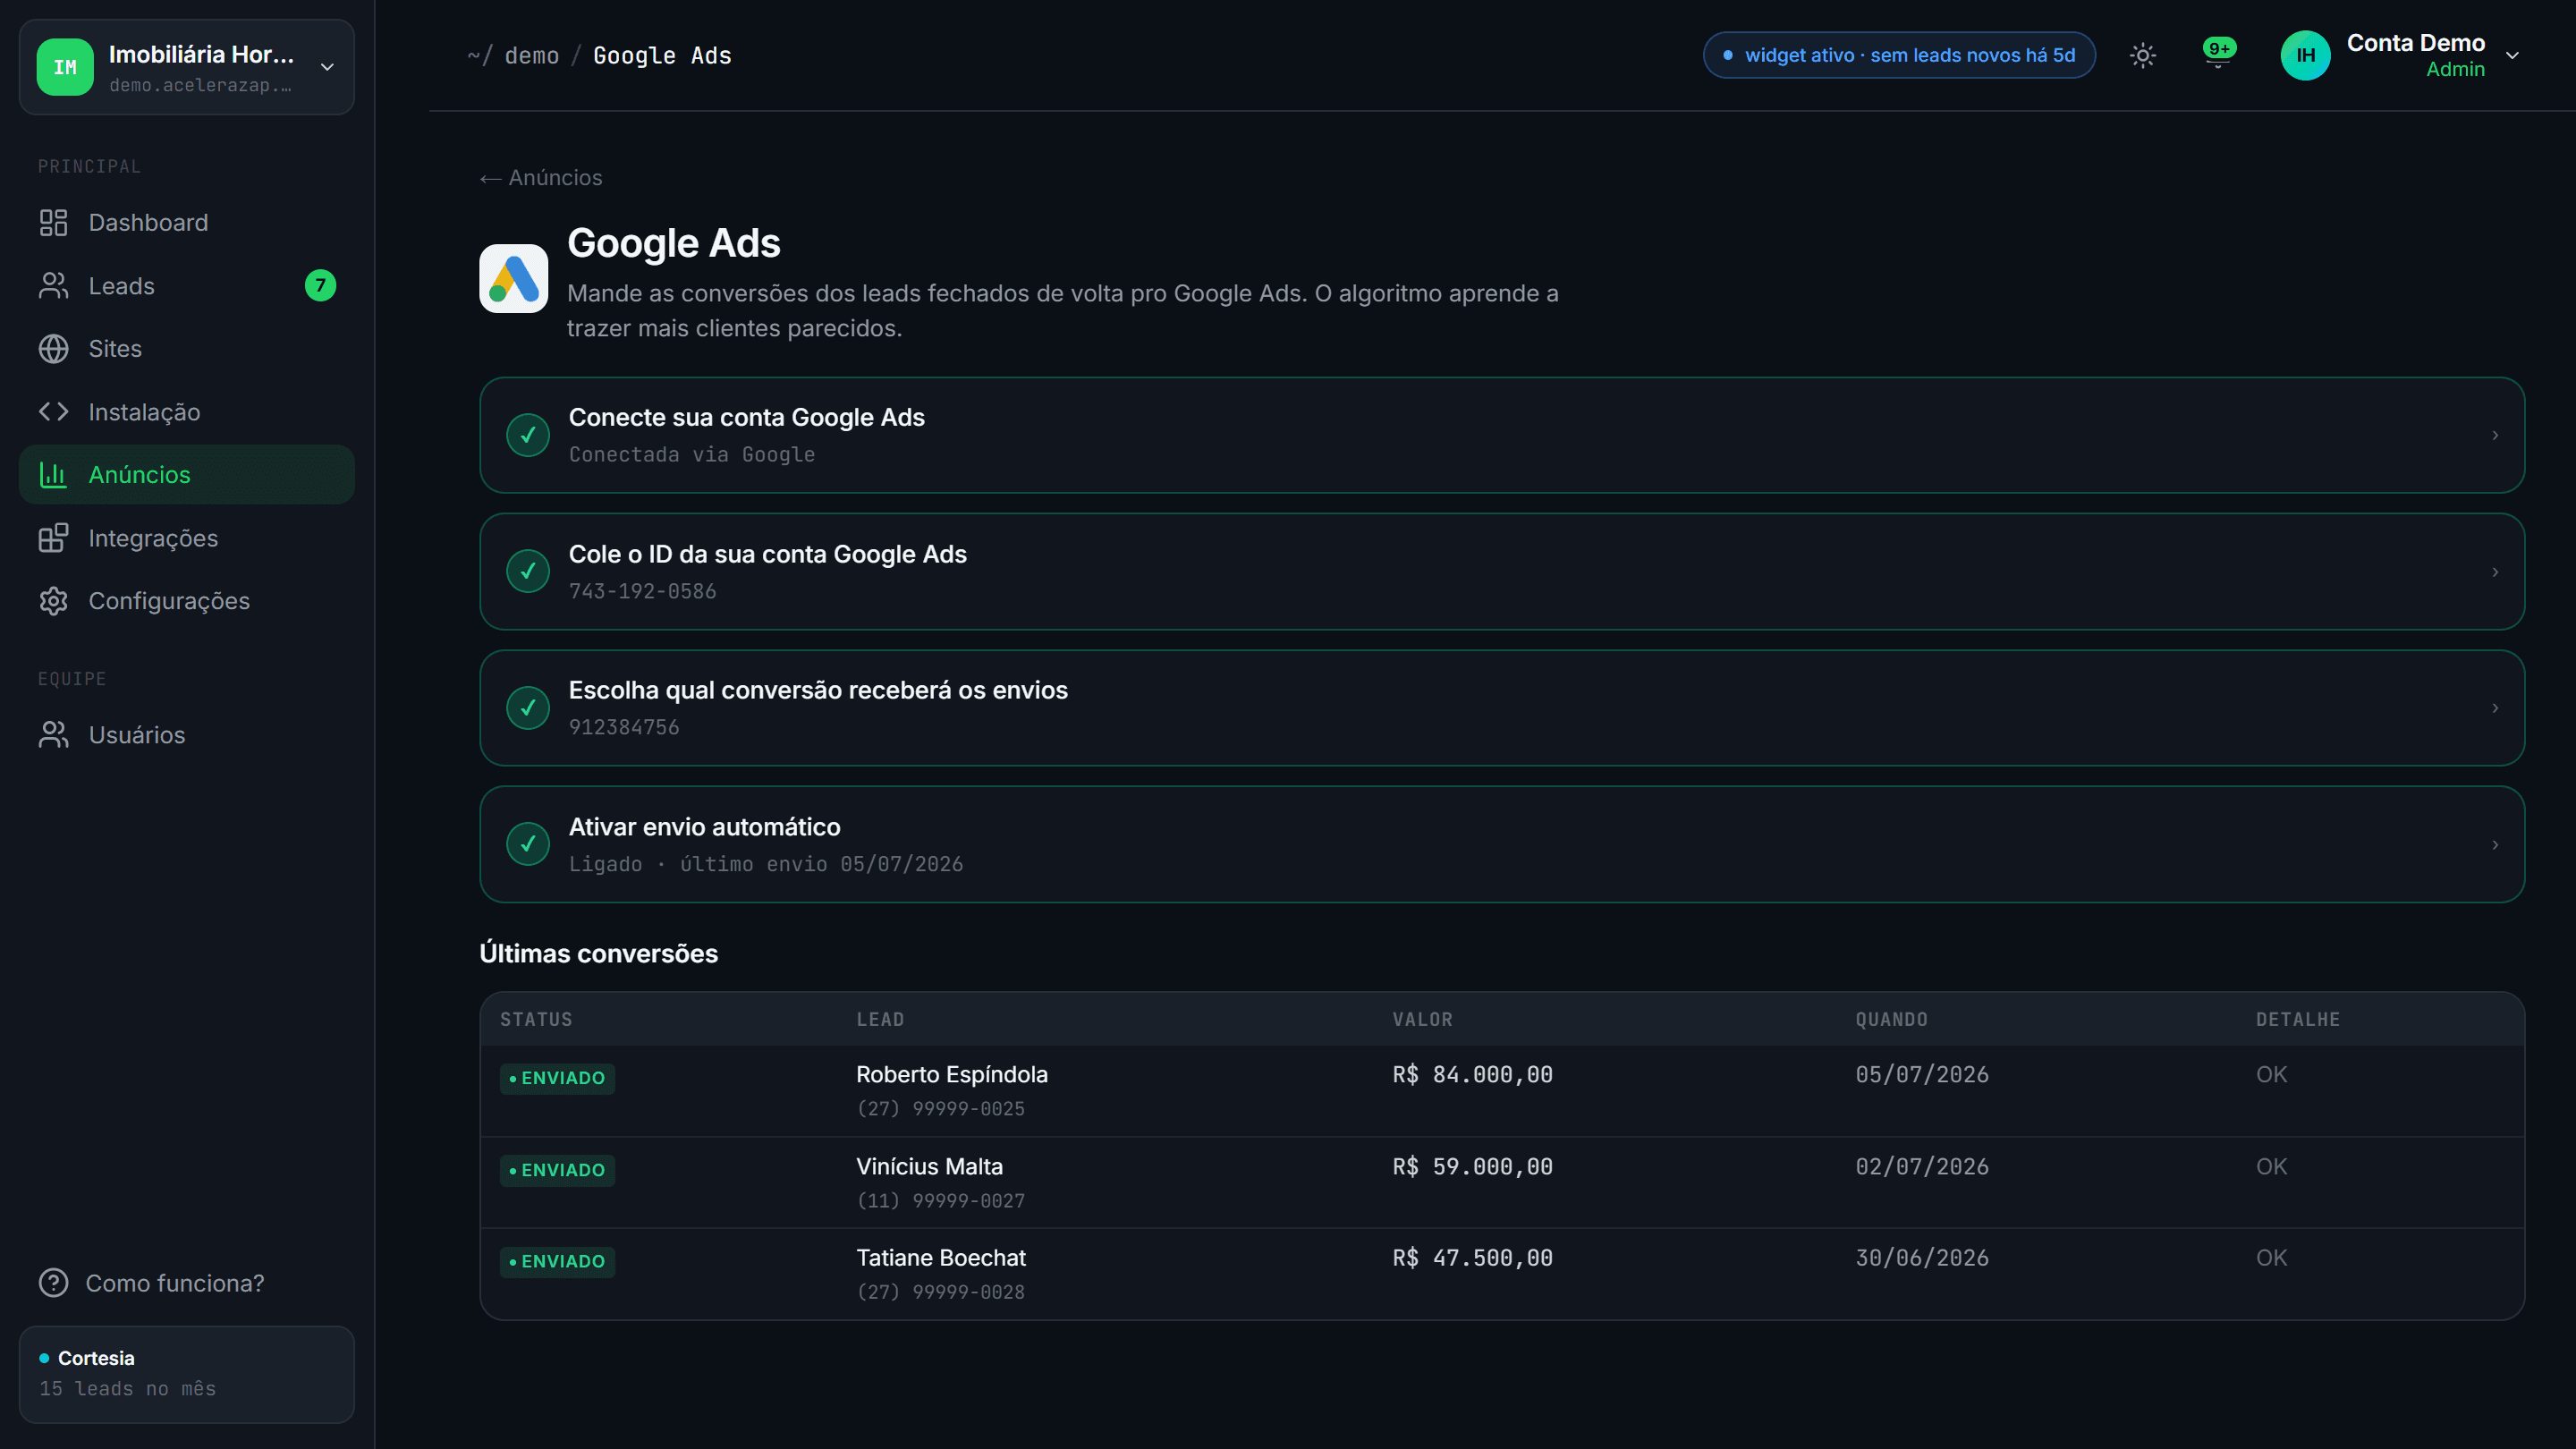Click checkmark on Escolha qual conversão step
The width and height of the screenshot is (2576, 1449).
coord(528,708)
